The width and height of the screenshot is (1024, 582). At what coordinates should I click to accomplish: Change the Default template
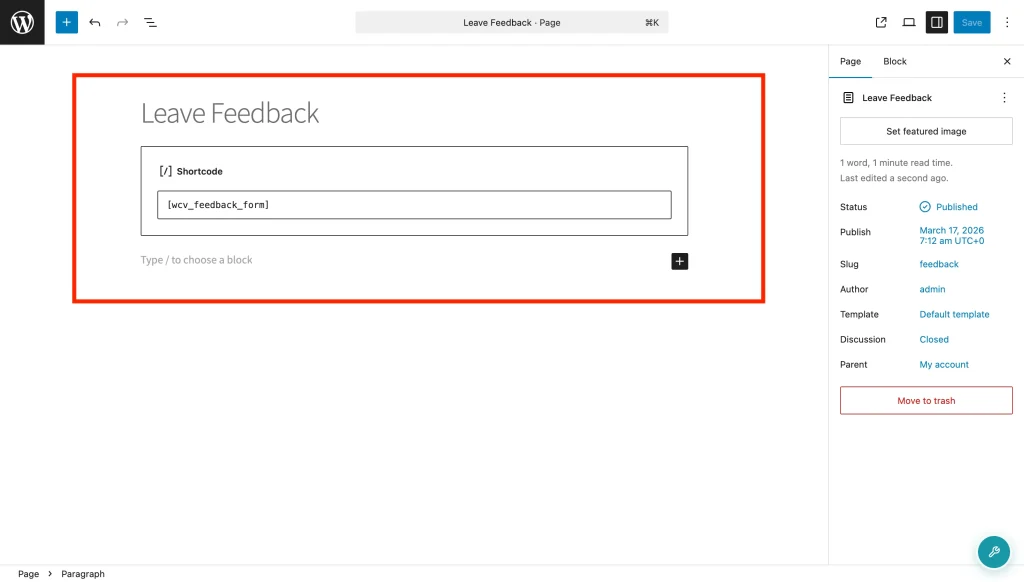click(x=954, y=315)
